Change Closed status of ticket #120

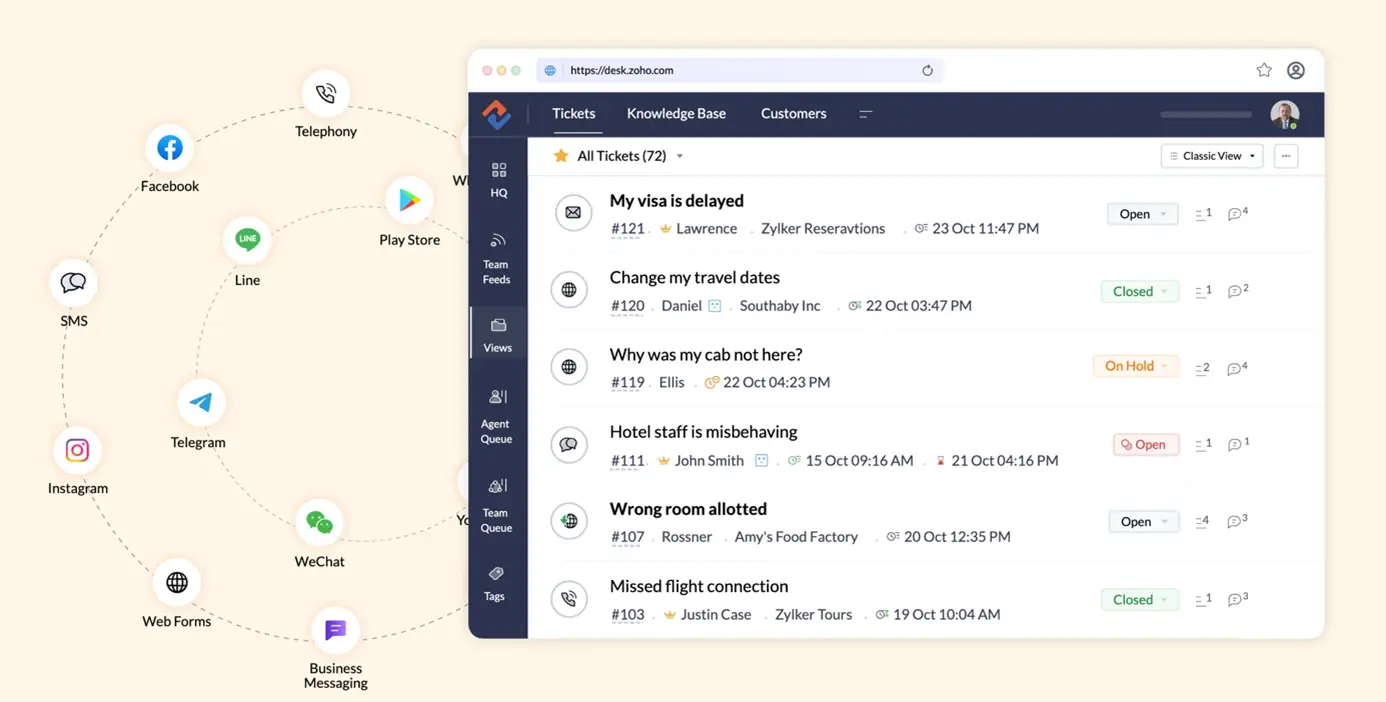pyautogui.click(x=1140, y=291)
